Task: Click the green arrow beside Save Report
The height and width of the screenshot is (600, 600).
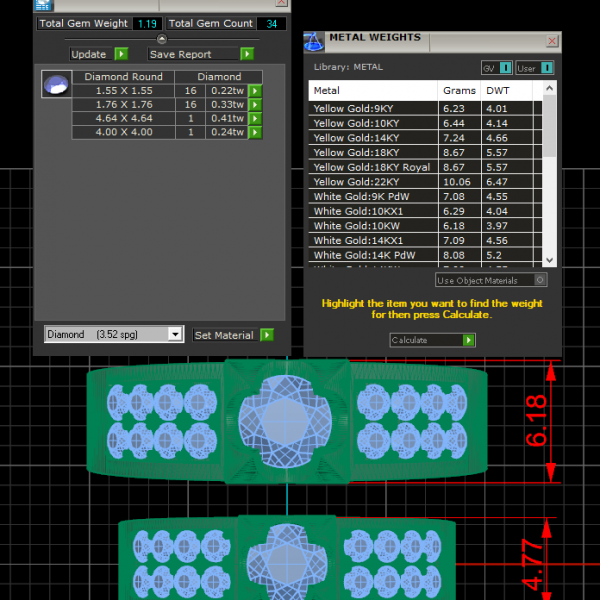Action: coord(248,54)
